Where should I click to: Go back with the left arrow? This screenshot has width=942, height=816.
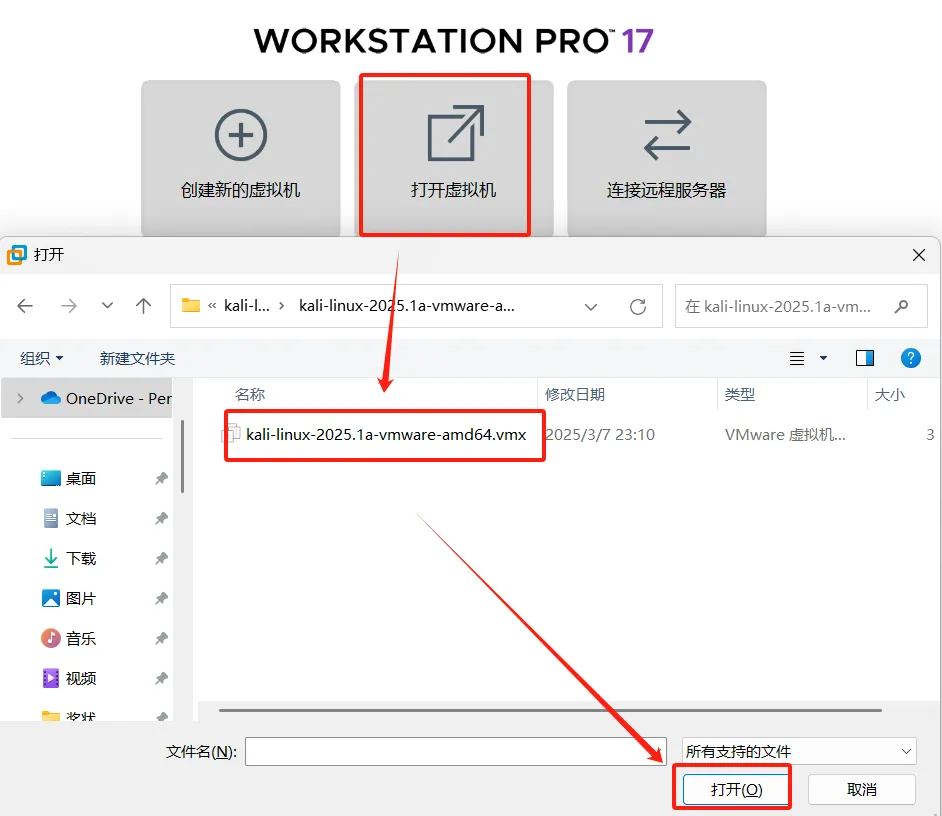click(x=25, y=306)
